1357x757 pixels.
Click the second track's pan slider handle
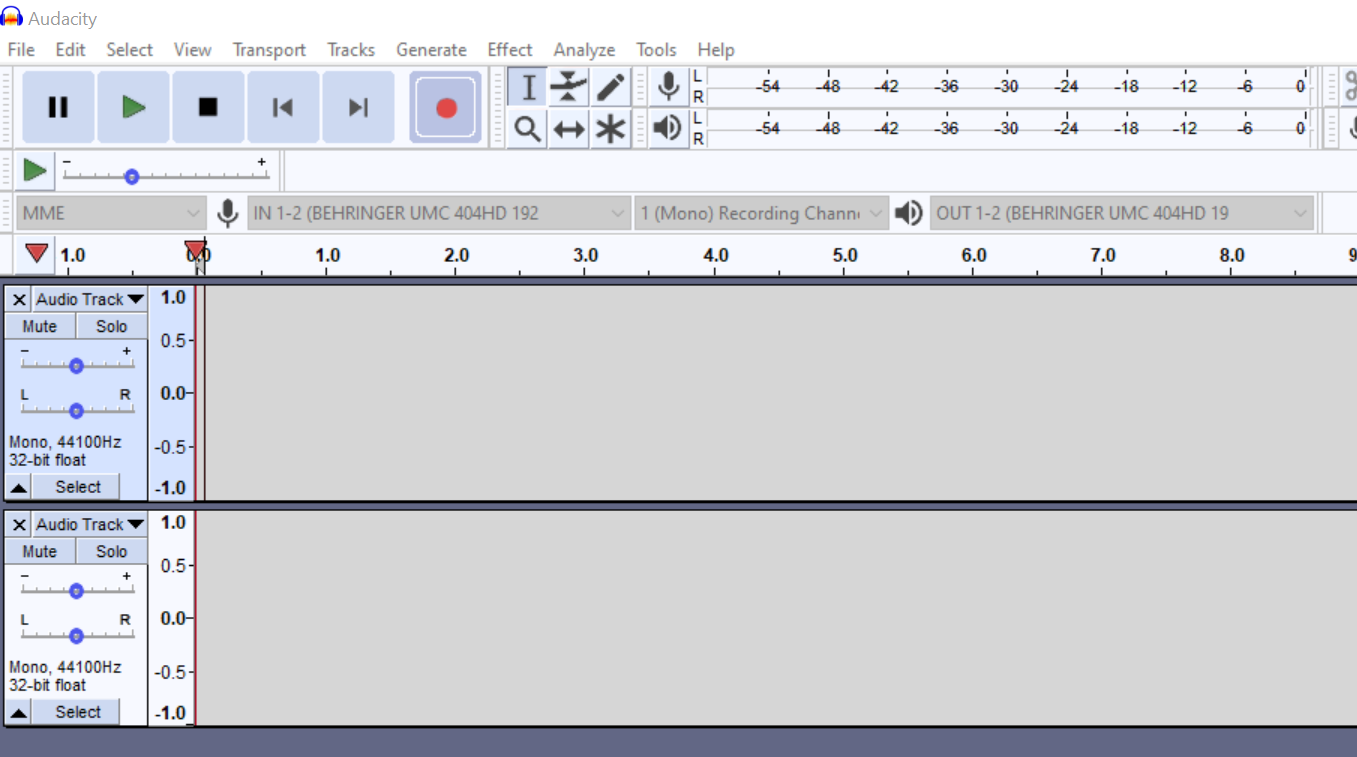click(x=76, y=636)
